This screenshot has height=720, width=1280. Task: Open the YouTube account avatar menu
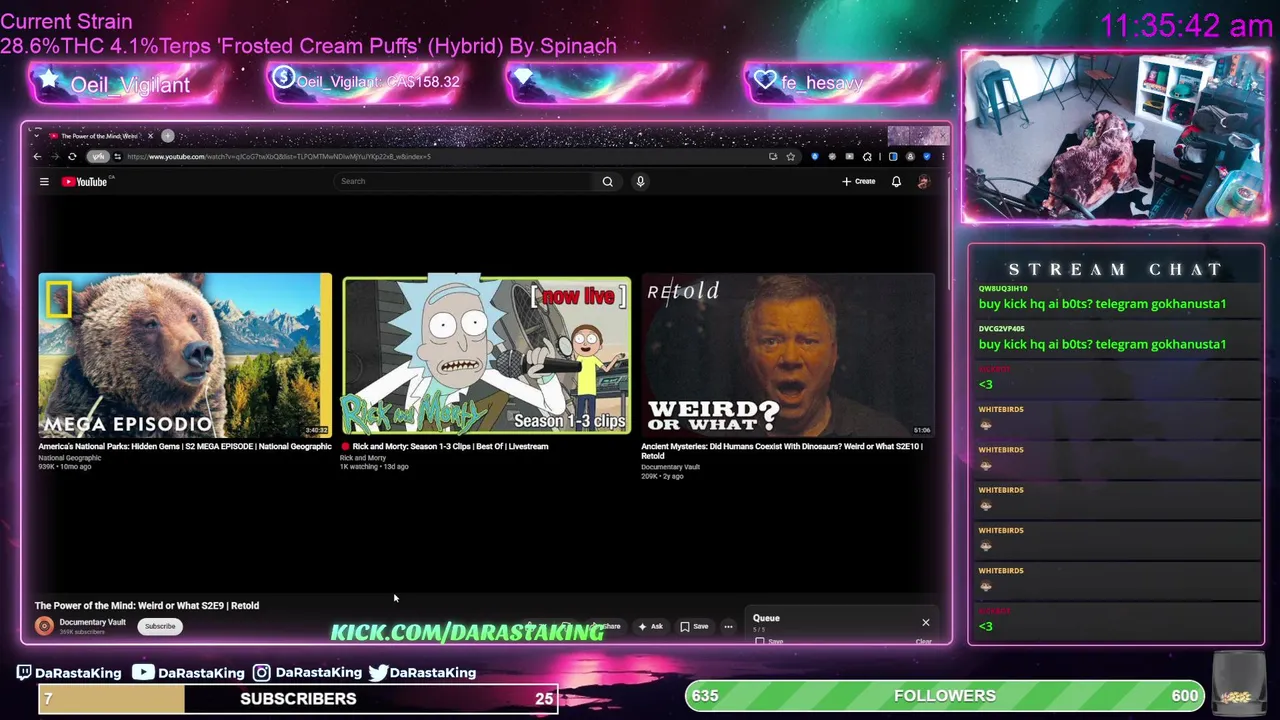pyautogui.click(x=923, y=181)
